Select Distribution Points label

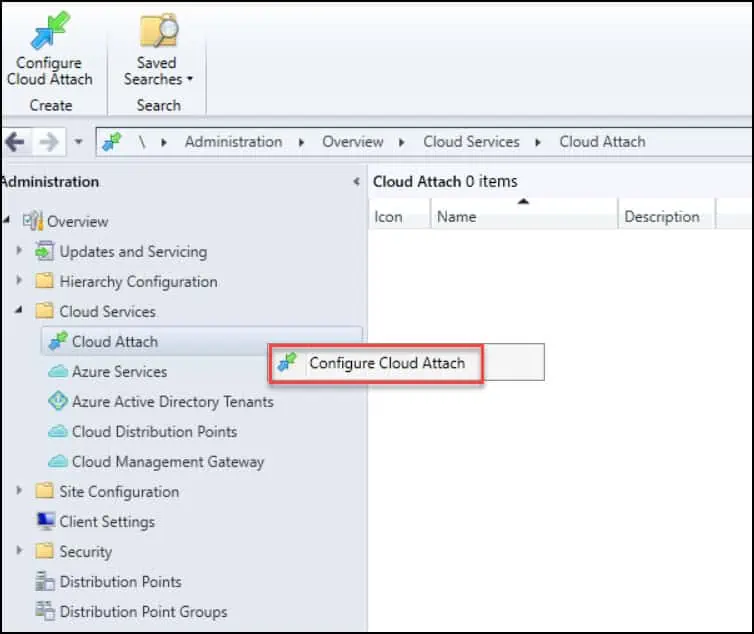coord(120,582)
